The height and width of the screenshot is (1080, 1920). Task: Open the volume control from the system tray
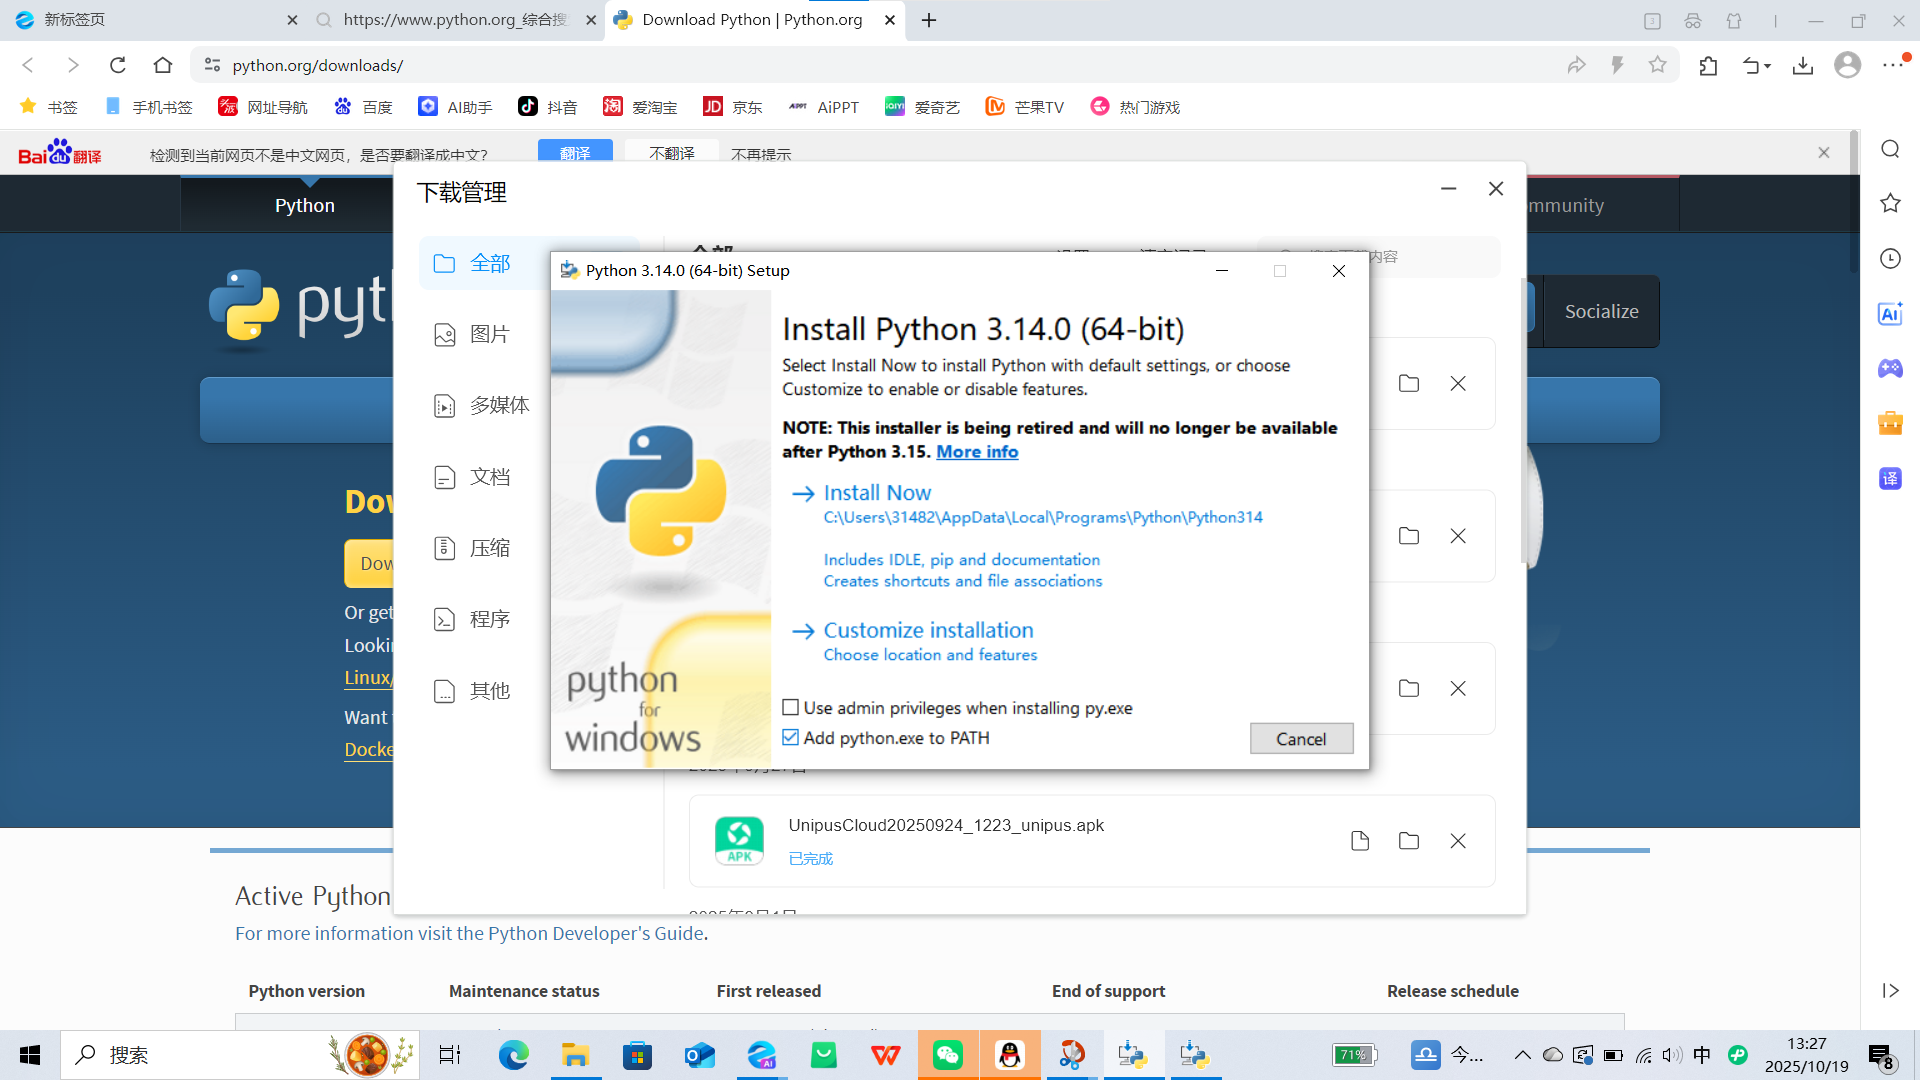click(1671, 1054)
